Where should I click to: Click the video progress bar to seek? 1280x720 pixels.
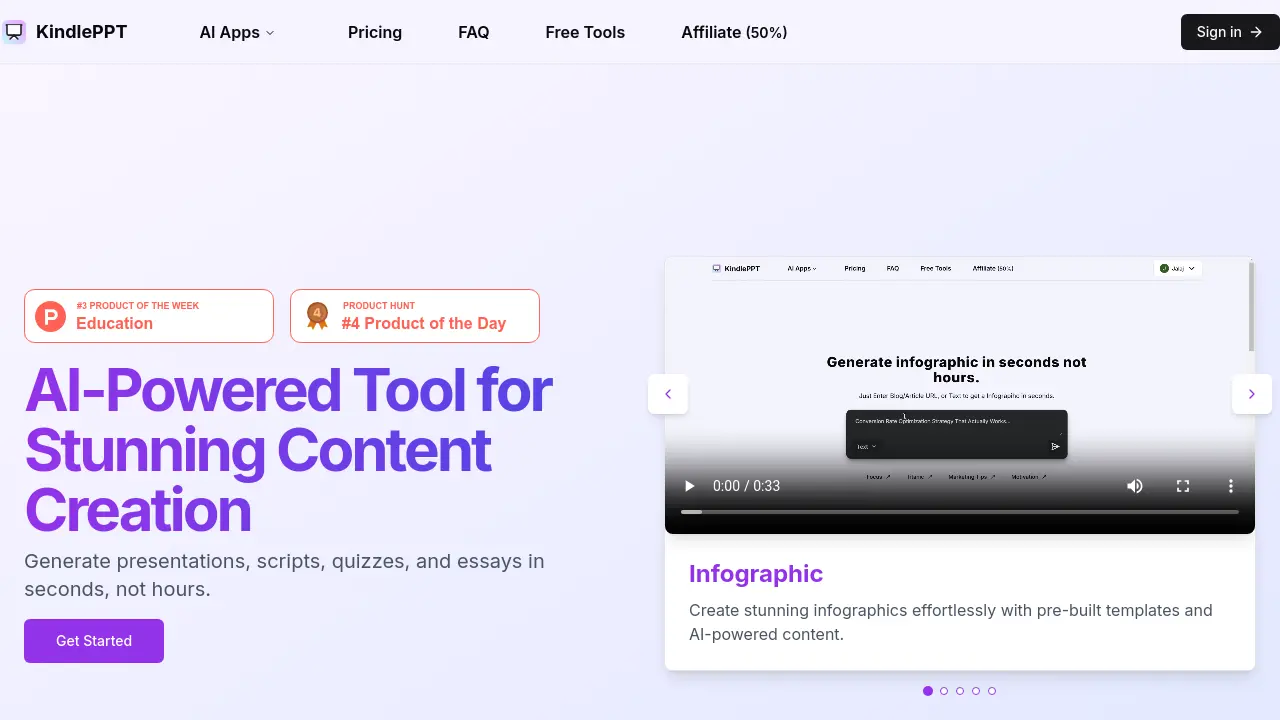coord(960,512)
